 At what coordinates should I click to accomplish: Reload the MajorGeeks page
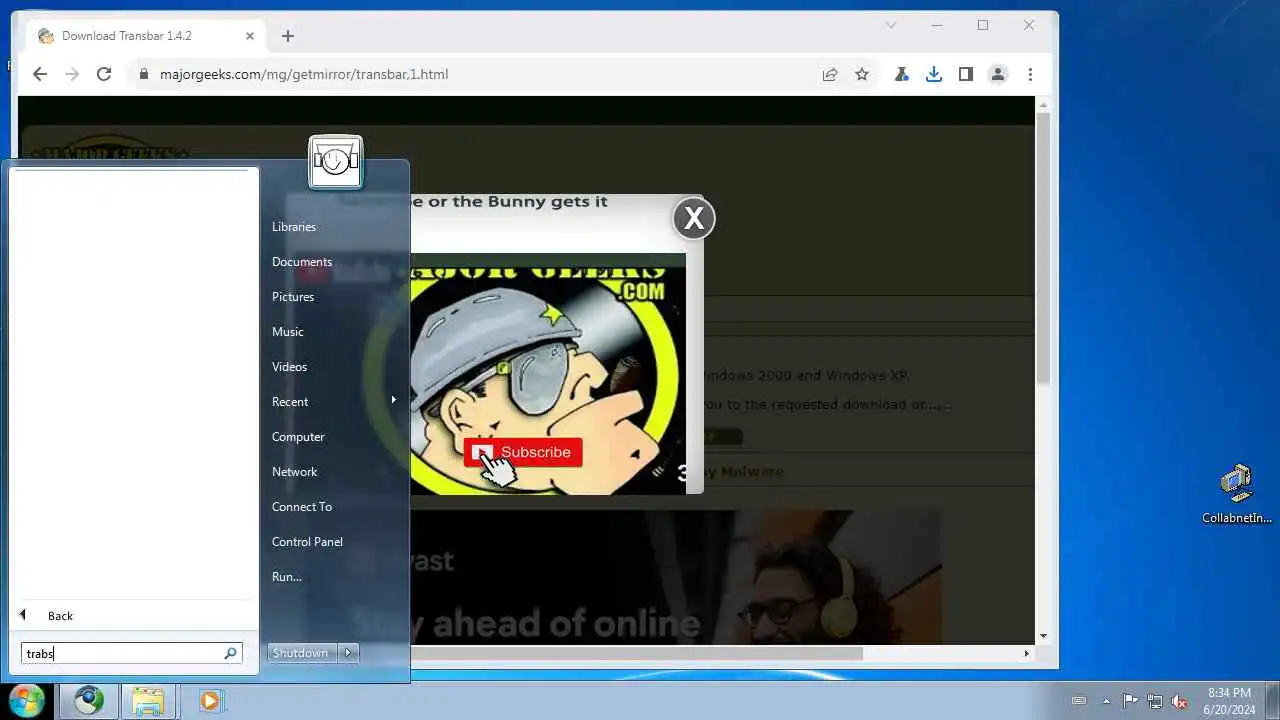click(104, 74)
